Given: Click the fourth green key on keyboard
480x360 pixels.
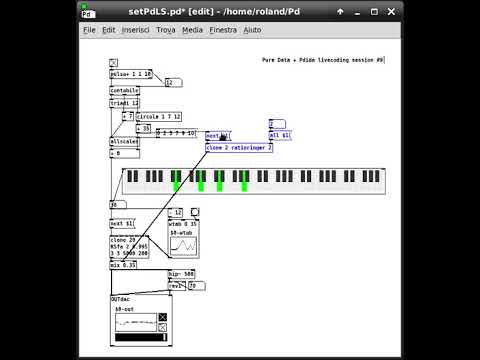Looking at the screenshot, I should pos(244,186).
